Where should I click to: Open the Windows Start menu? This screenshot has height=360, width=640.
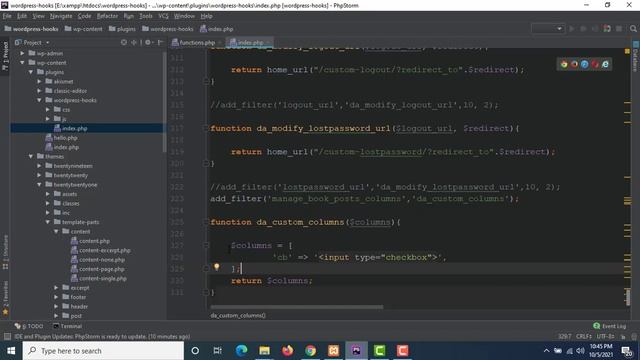point(11,351)
